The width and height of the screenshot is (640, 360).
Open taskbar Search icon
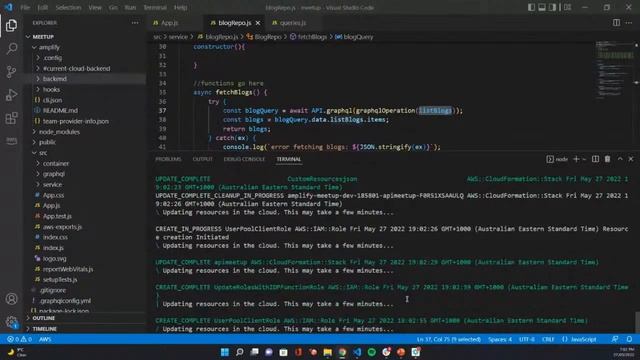pyautogui.click(x=240, y=352)
